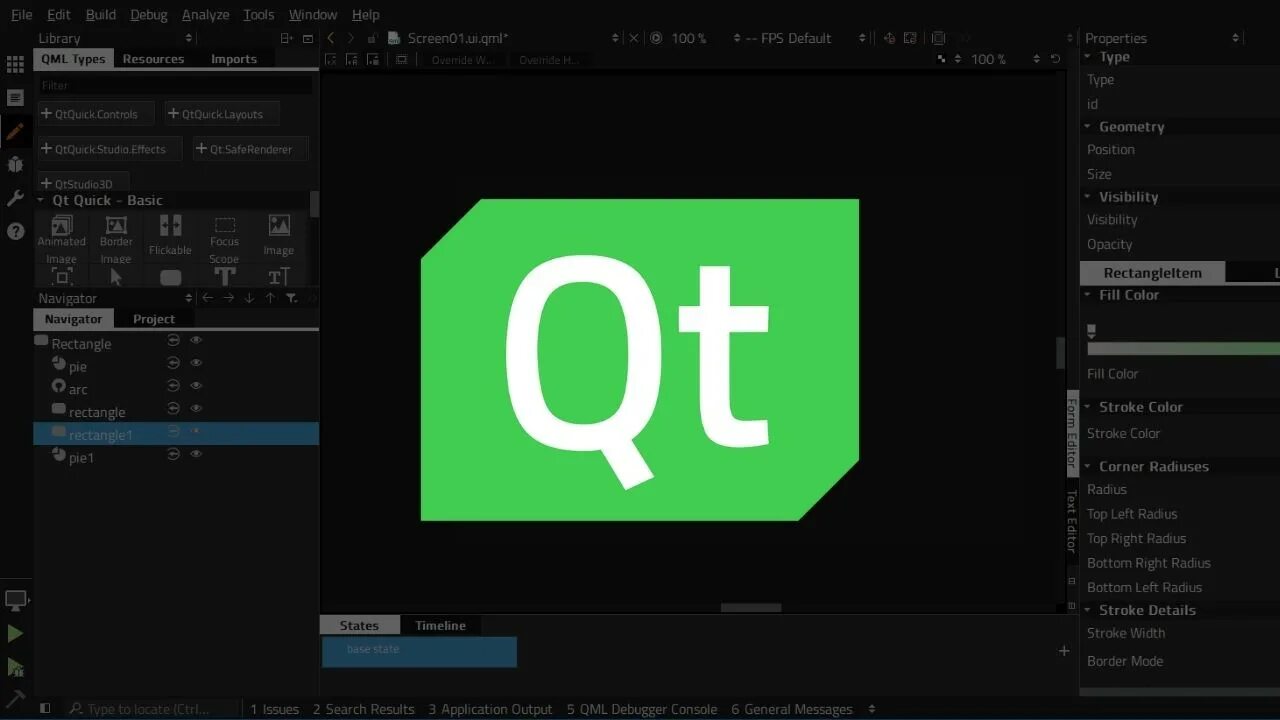Open the Help mode question mark icon
Screen dimensions: 1280x720
[15, 231]
